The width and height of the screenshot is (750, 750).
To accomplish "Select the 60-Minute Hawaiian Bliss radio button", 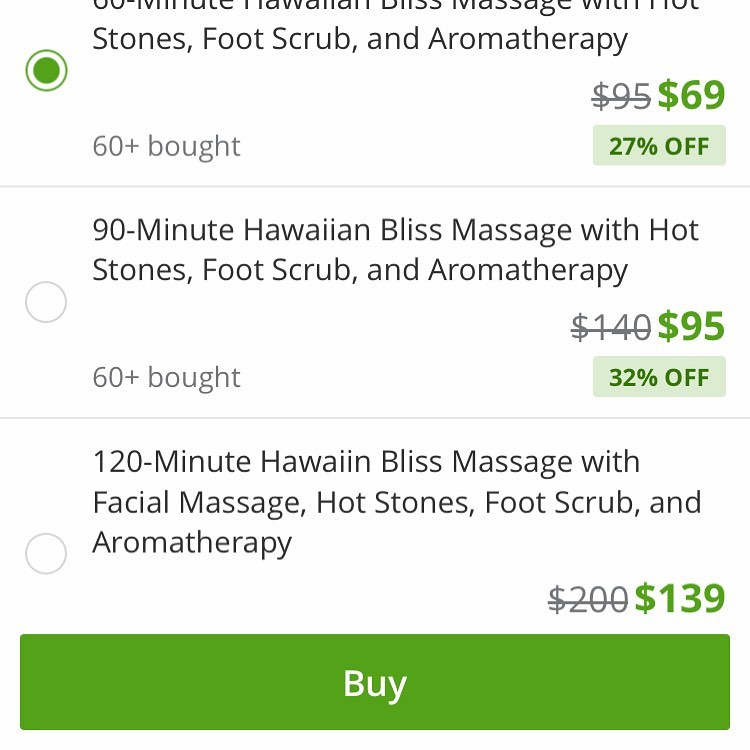I will (x=46, y=70).
